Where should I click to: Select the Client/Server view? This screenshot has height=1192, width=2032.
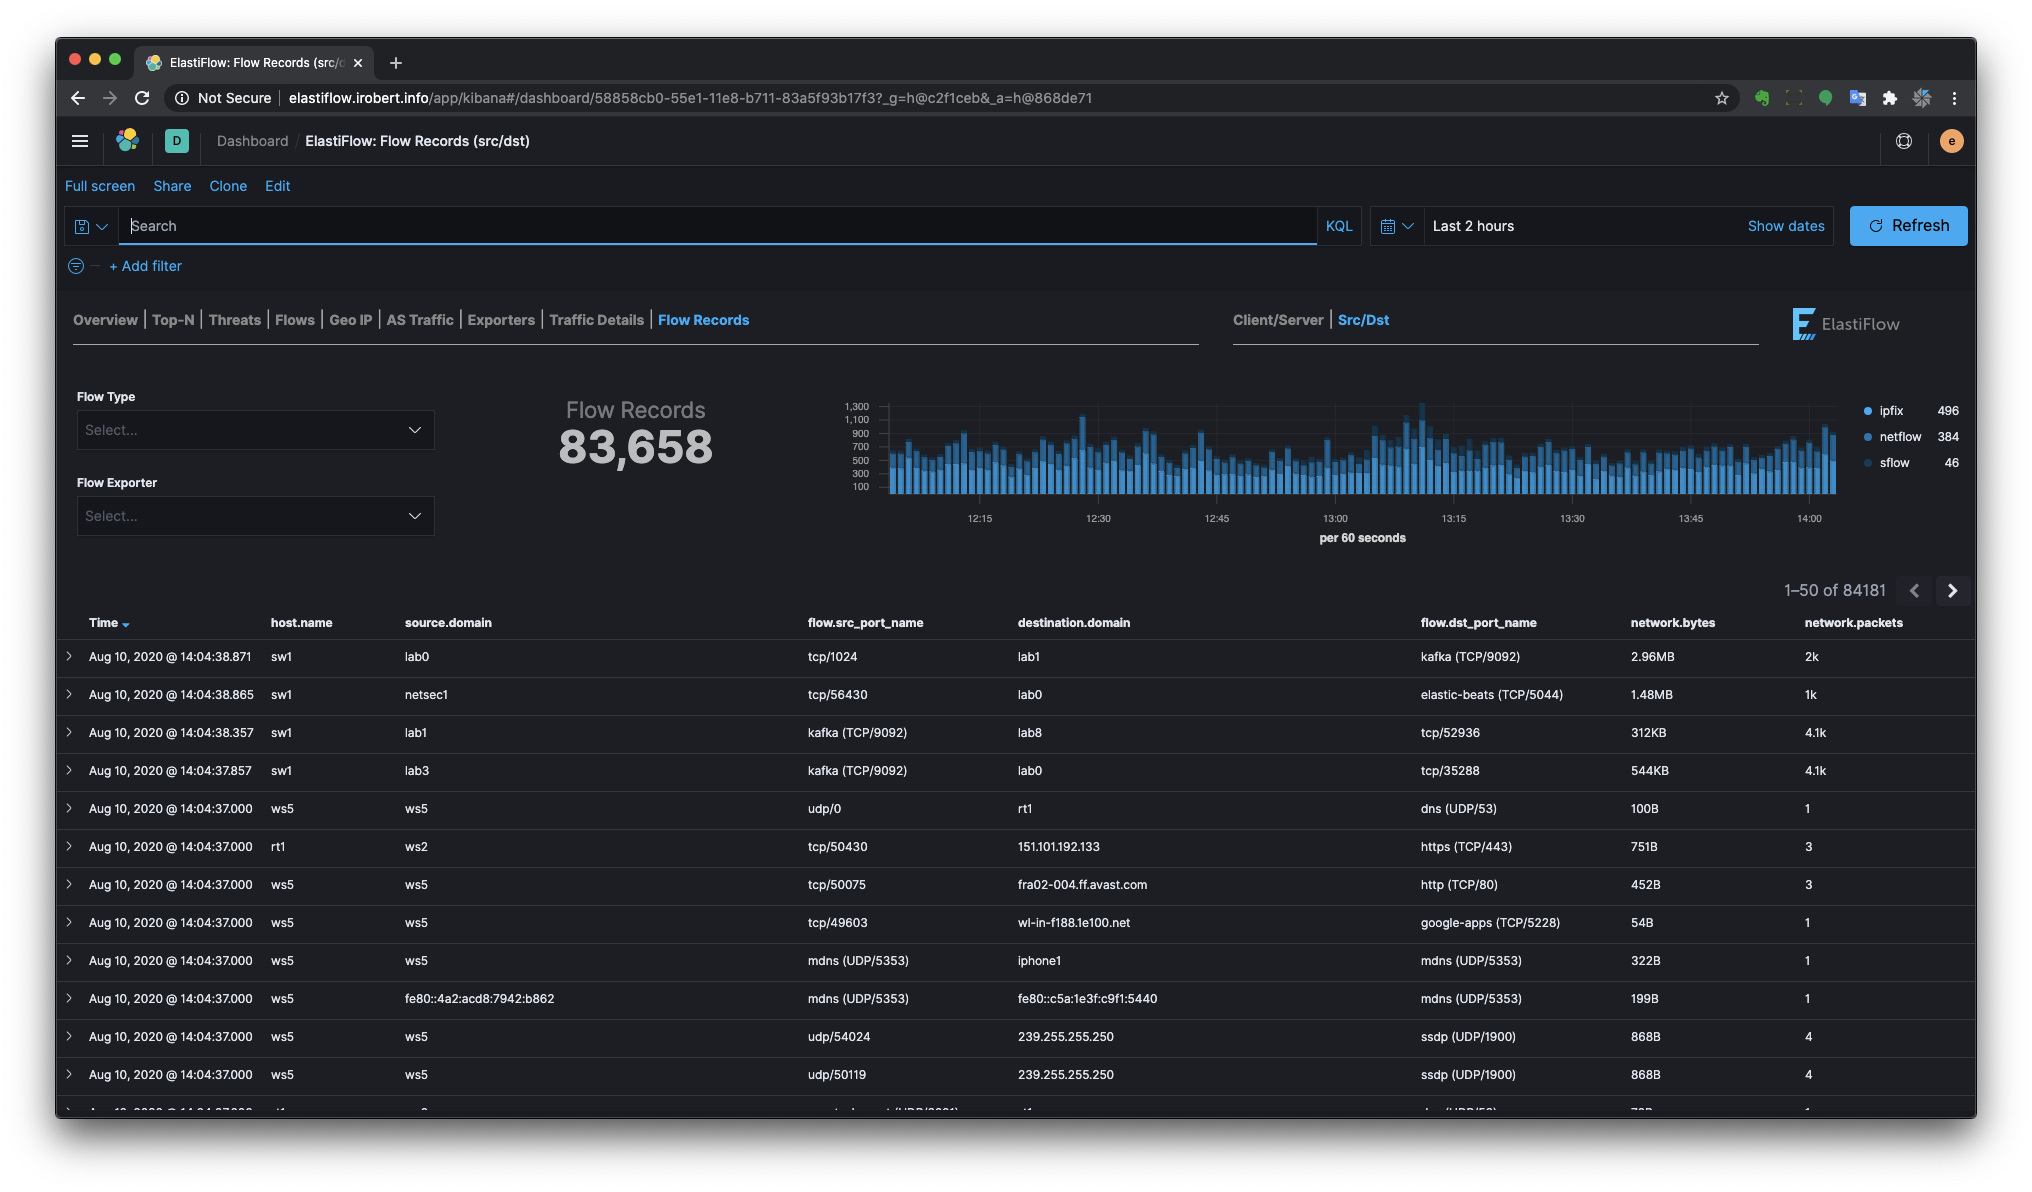[1278, 320]
